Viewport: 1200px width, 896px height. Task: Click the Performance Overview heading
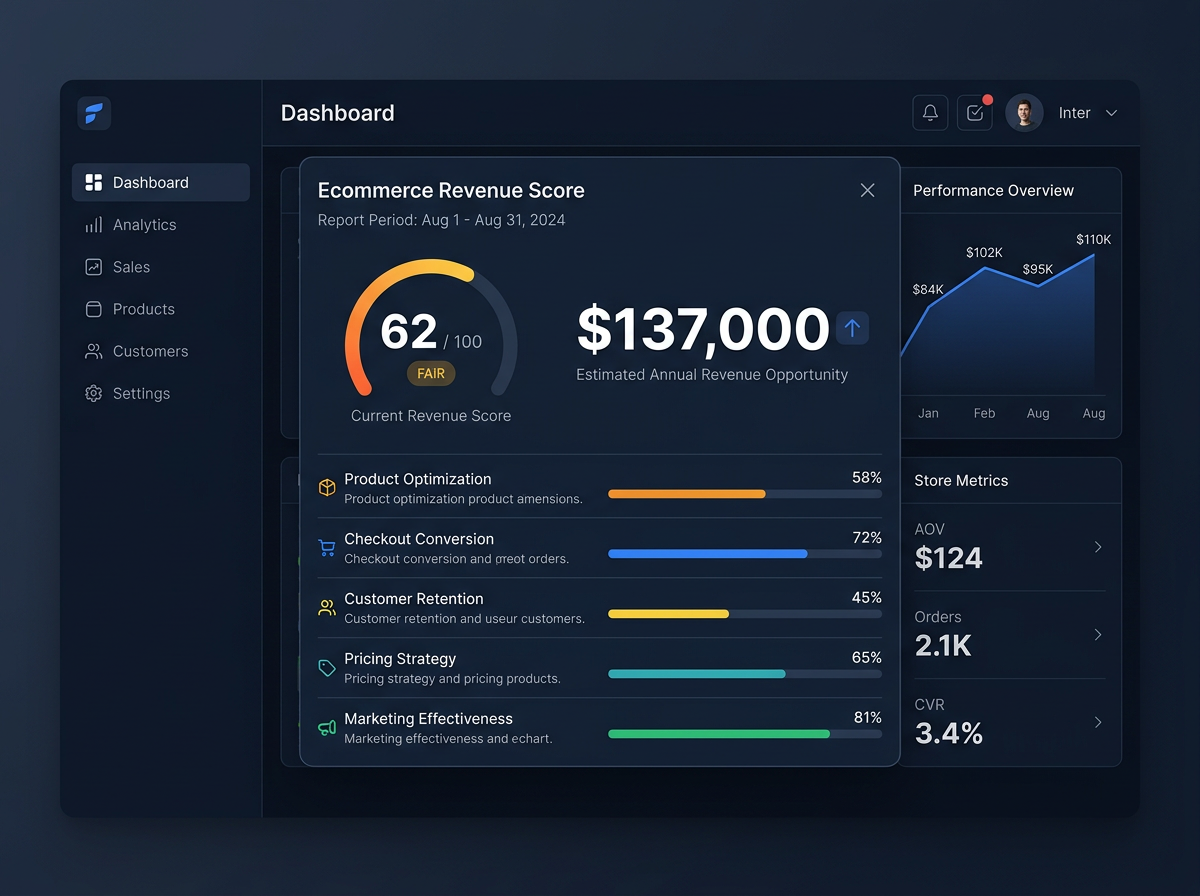pyautogui.click(x=993, y=191)
